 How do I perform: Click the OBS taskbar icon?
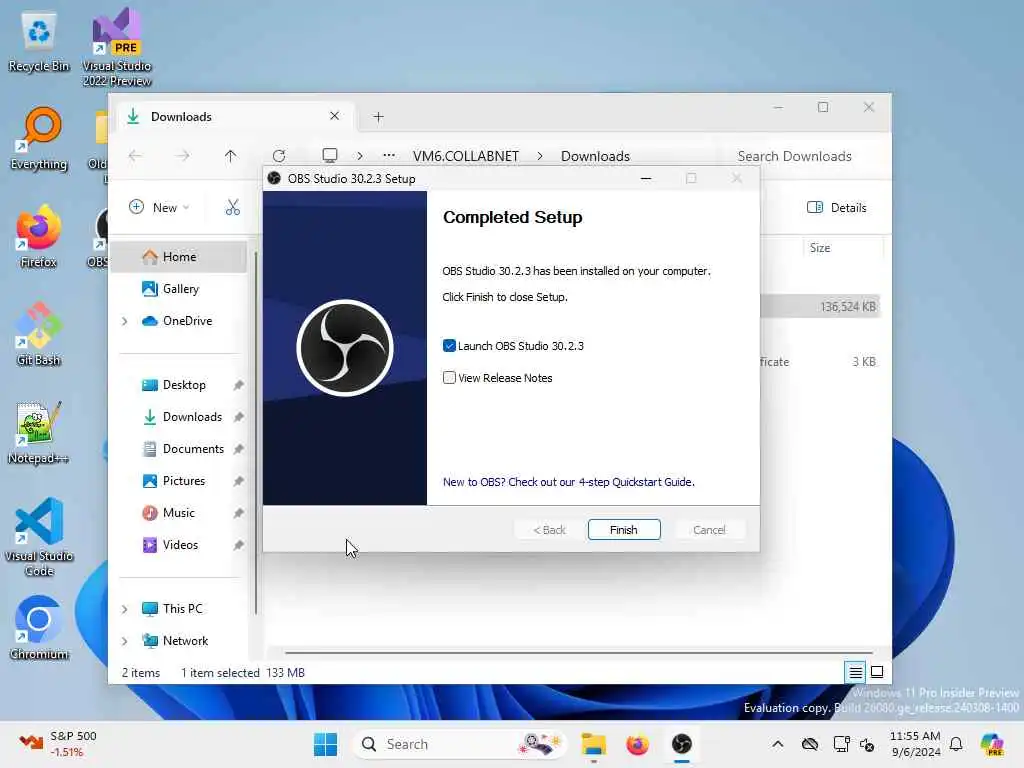click(682, 744)
